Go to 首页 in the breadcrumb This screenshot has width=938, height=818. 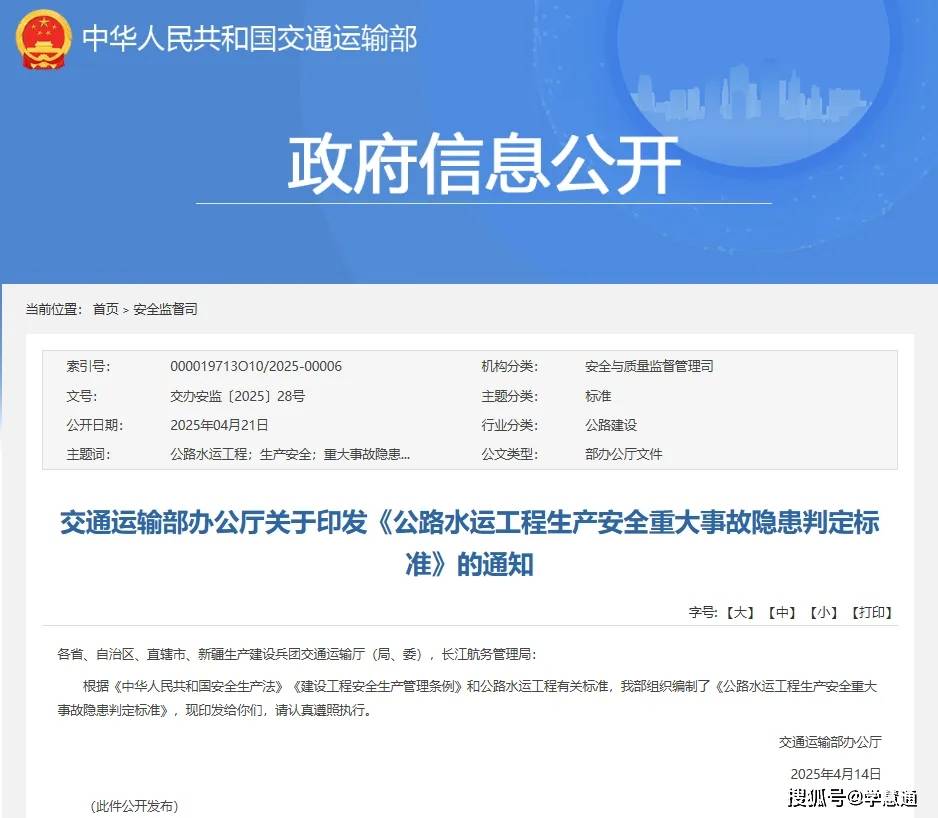[x=105, y=309]
